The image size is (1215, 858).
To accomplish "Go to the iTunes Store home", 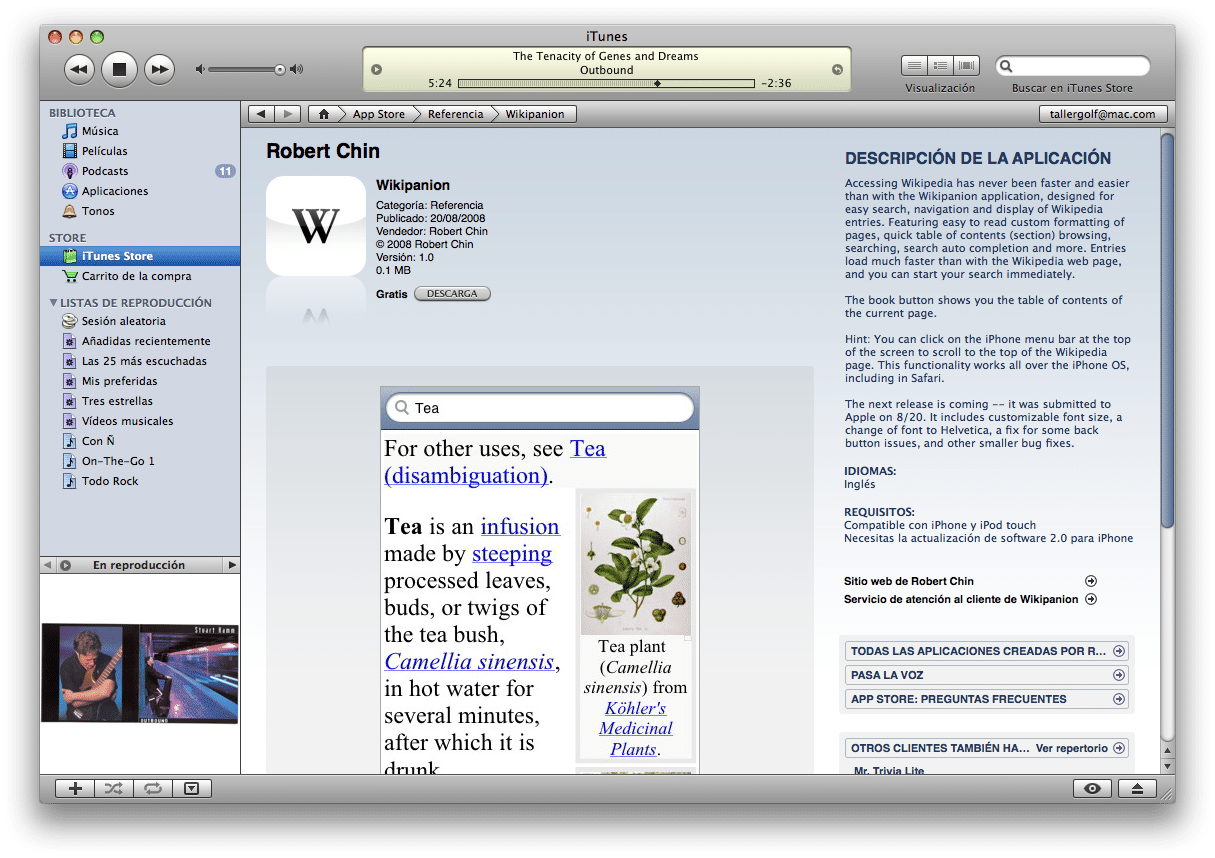I will coord(324,114).
